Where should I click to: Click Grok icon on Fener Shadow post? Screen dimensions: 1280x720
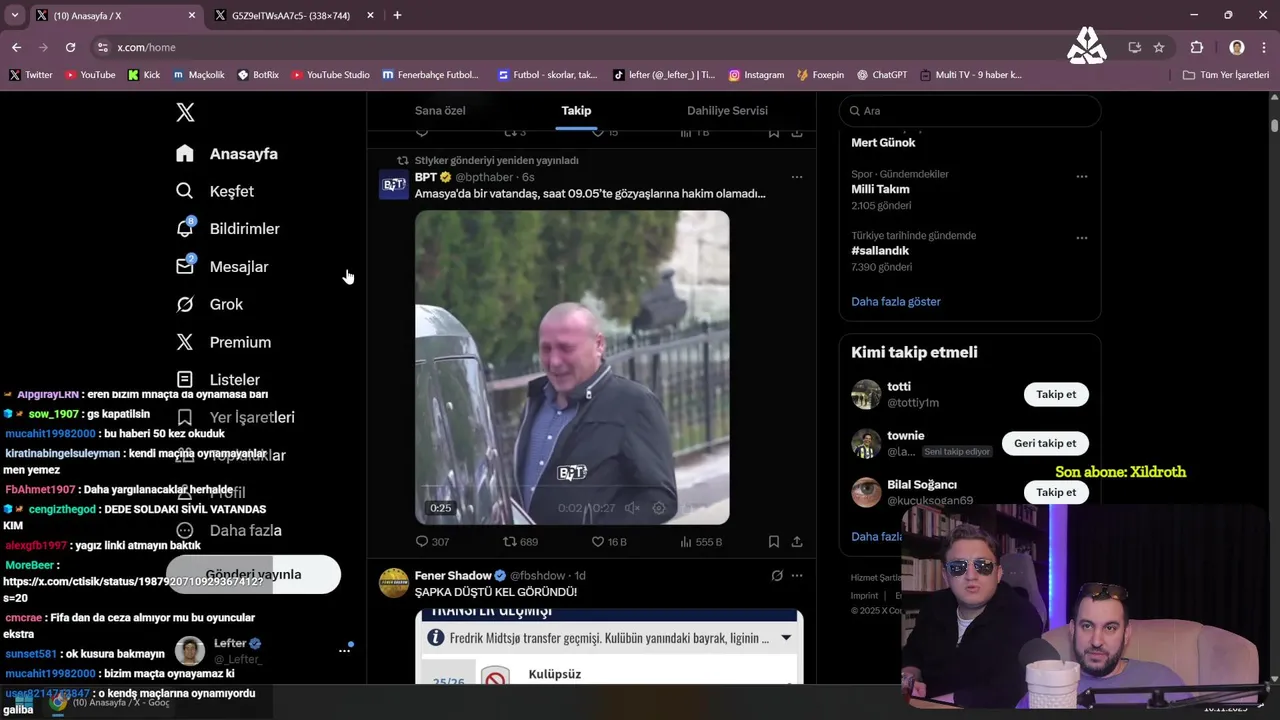(777, 576)
